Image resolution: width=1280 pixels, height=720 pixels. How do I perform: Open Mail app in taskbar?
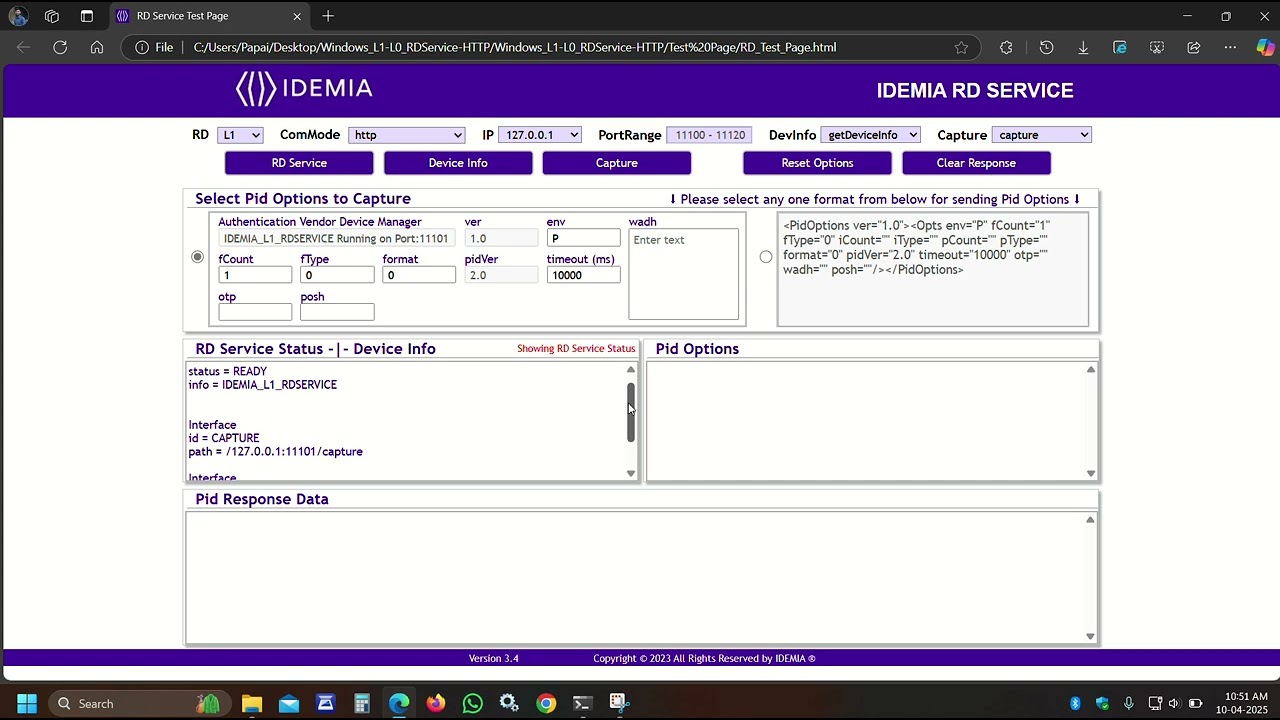tap(289, 703)
